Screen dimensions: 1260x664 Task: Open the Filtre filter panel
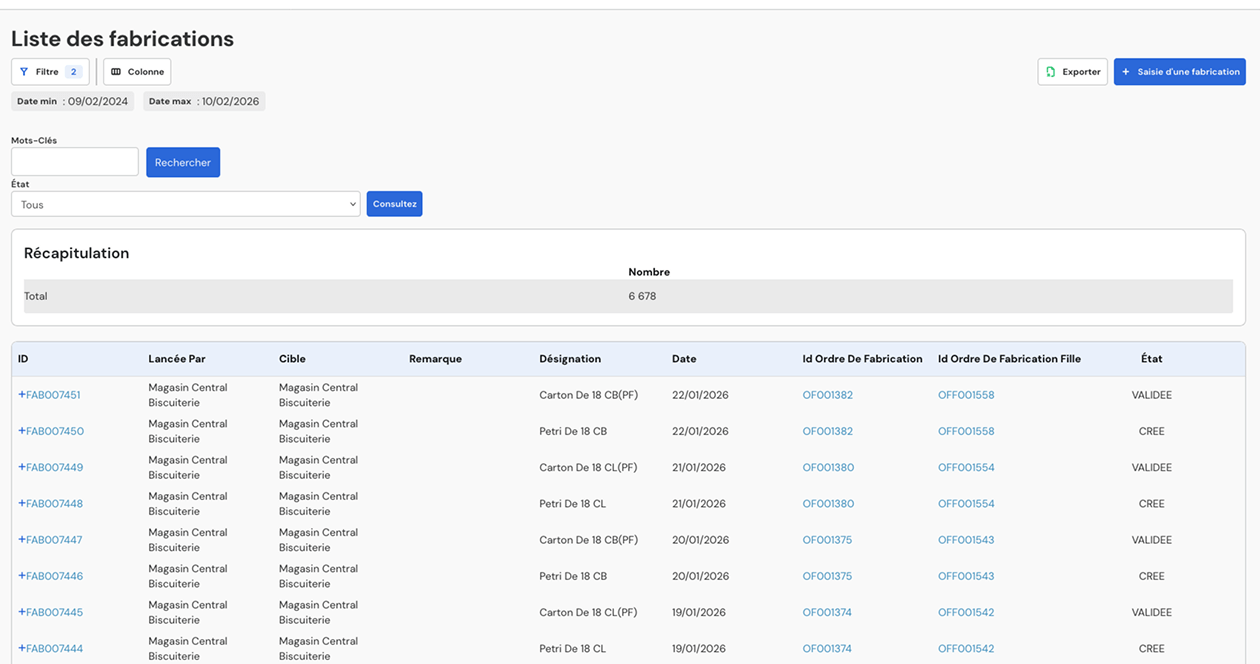[x=50, y=72]
